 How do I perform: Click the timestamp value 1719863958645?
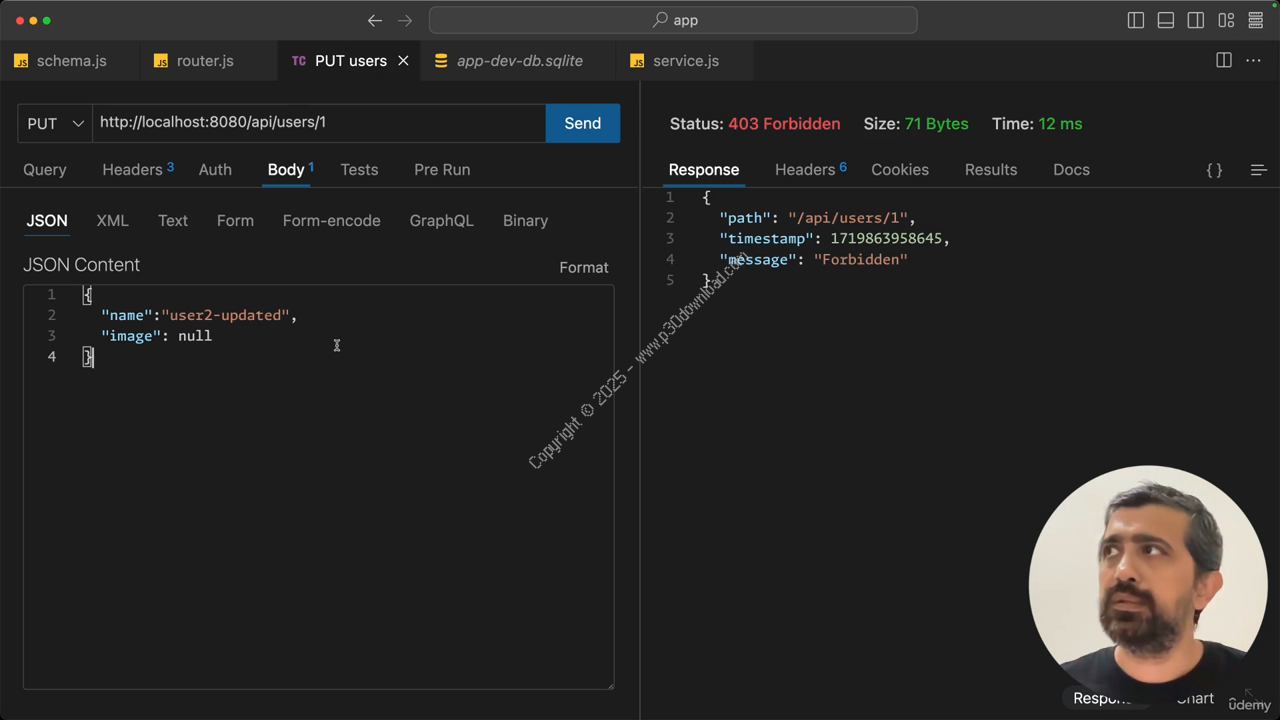pyautogui.click(x=886, y=239)
